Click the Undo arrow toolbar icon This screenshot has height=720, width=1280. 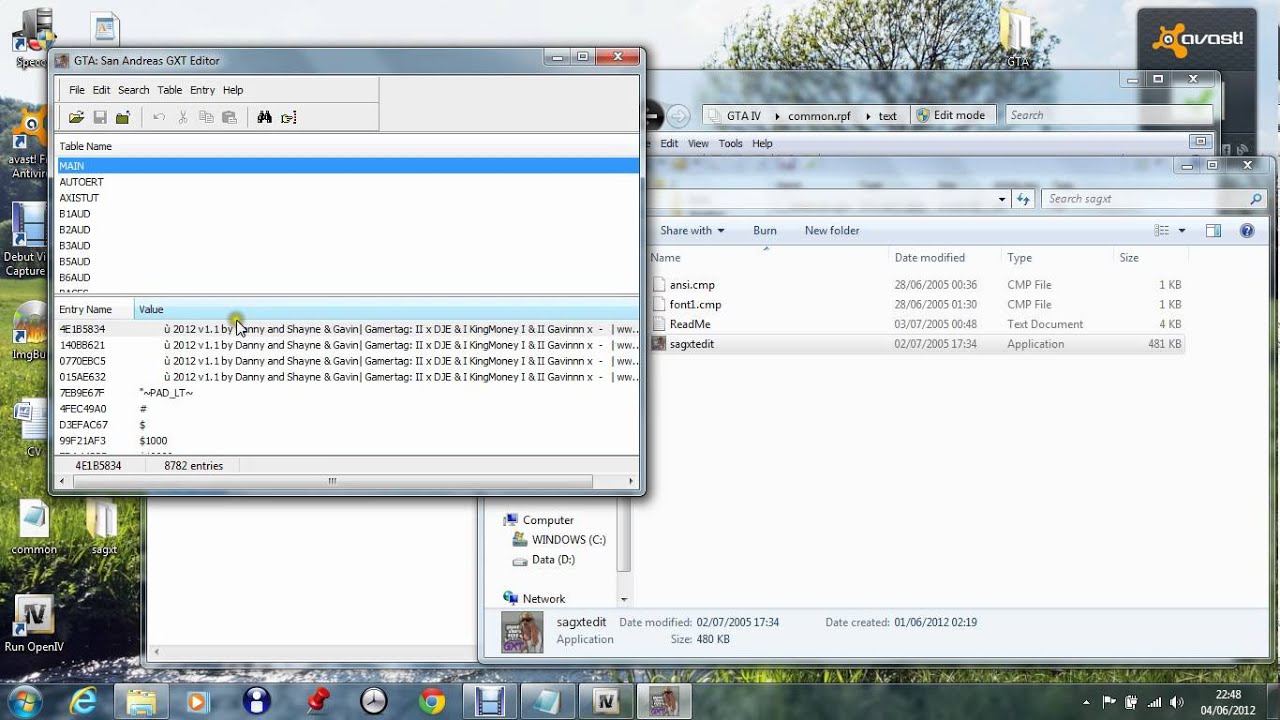(159, 117)
